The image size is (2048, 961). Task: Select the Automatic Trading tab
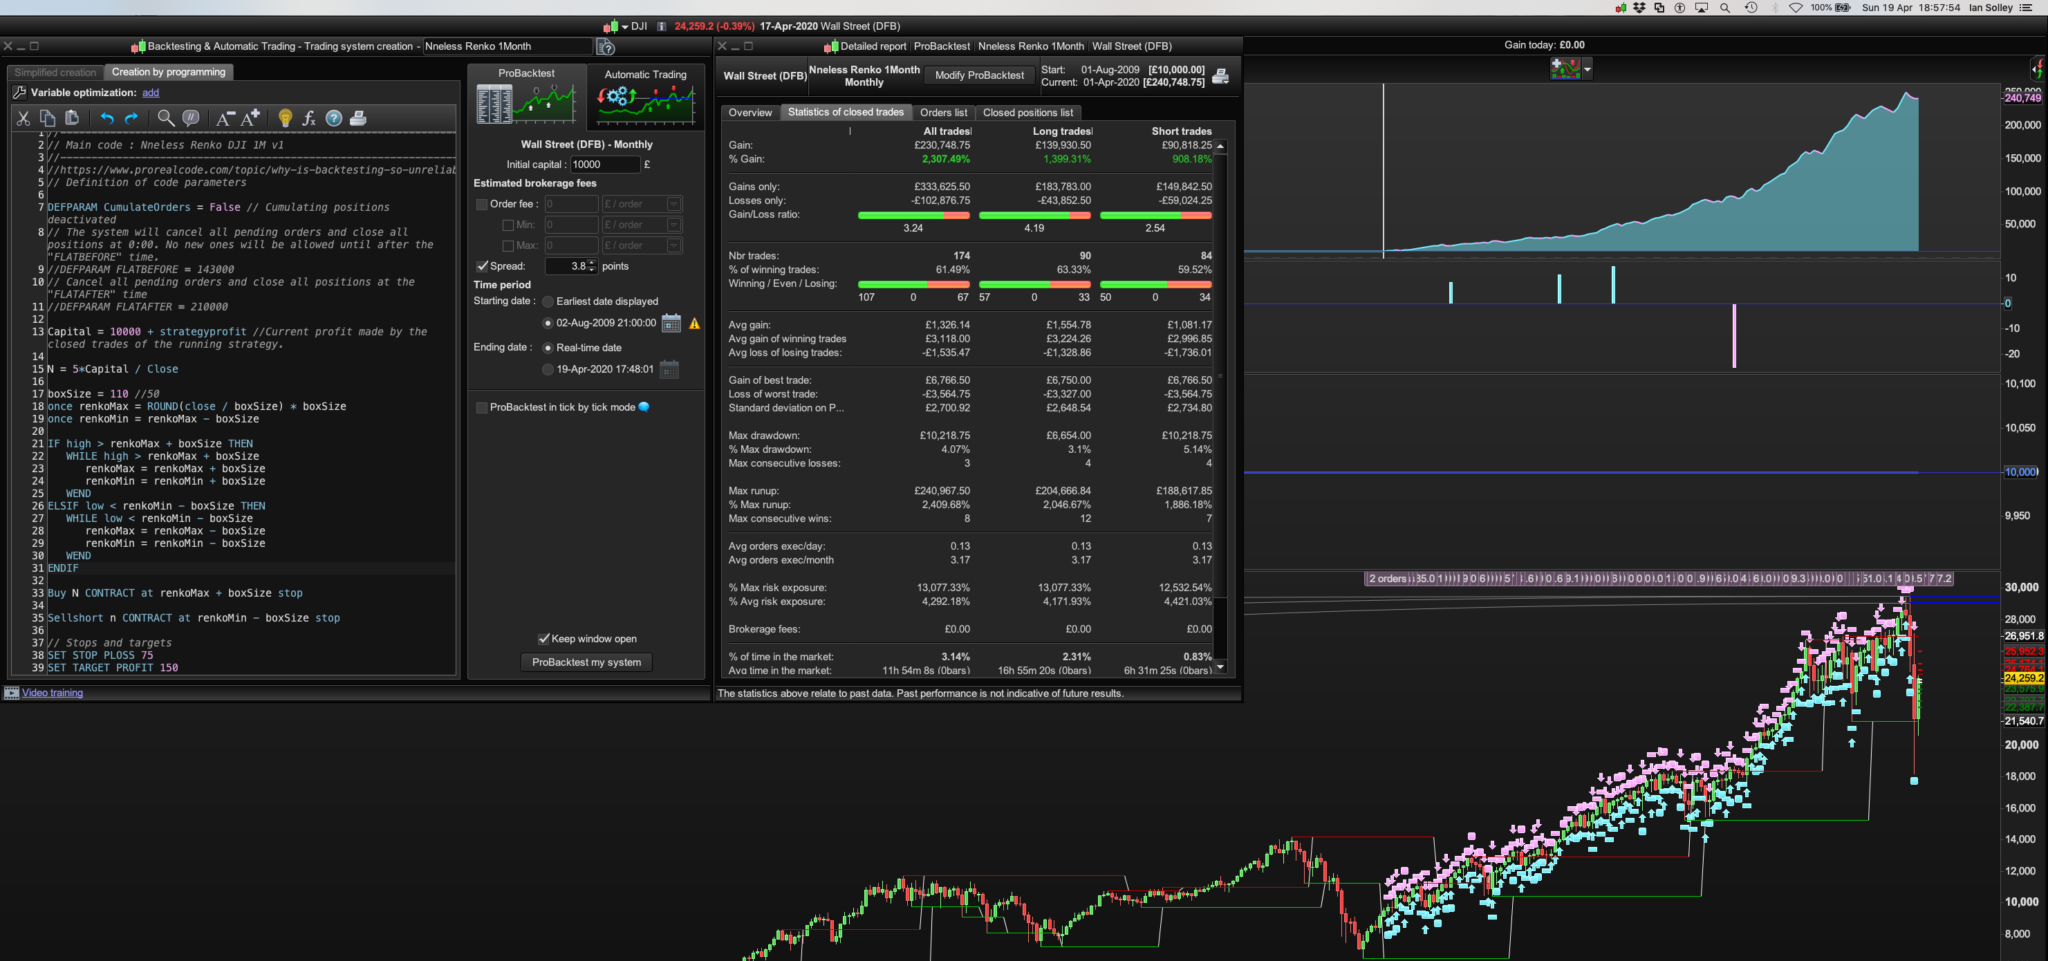coord(646,96)
